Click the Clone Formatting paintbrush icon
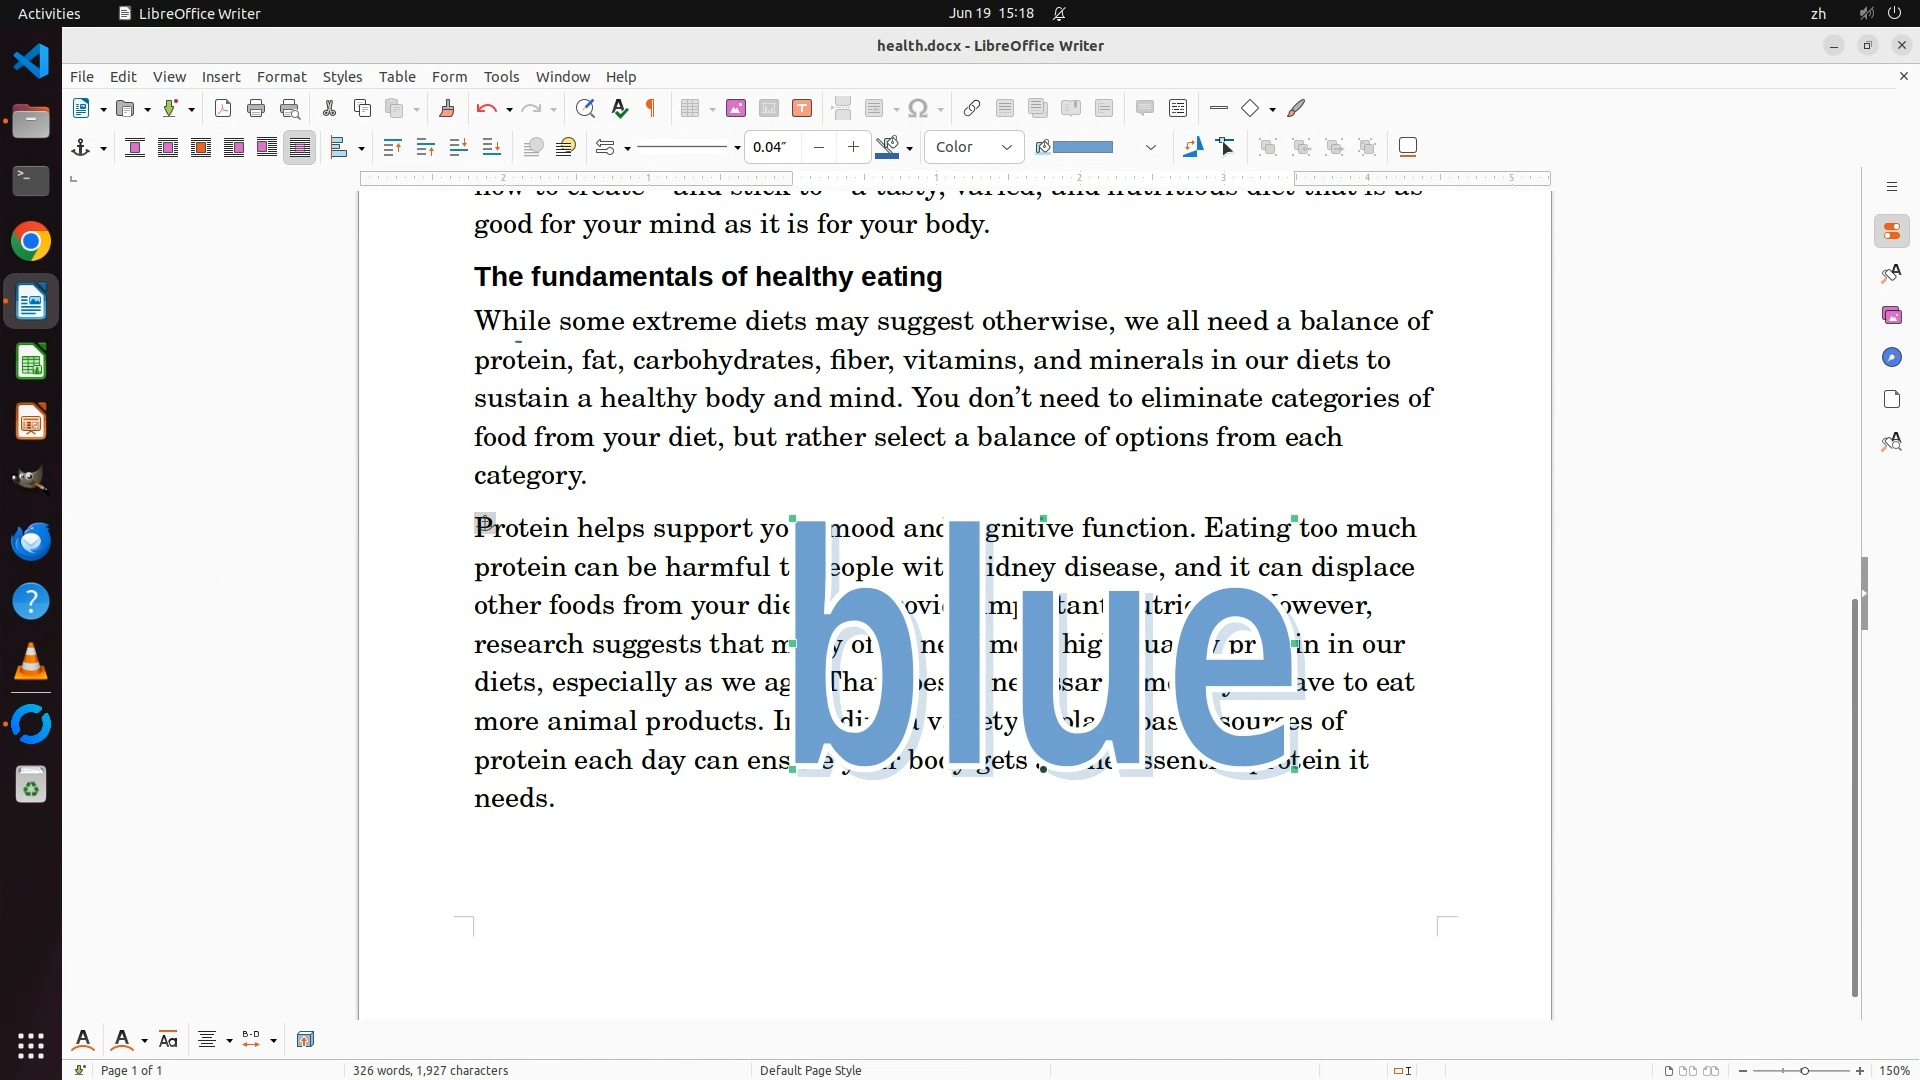 tap(447, 108)
